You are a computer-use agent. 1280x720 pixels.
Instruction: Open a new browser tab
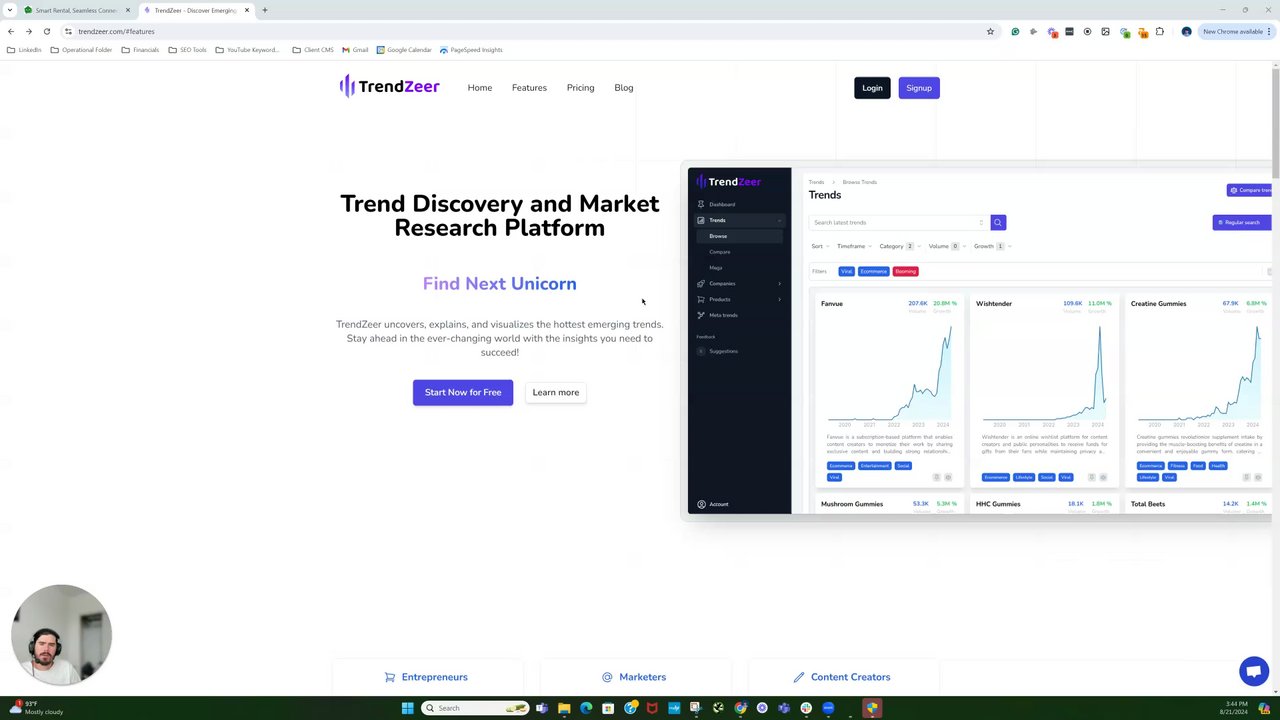265,10
